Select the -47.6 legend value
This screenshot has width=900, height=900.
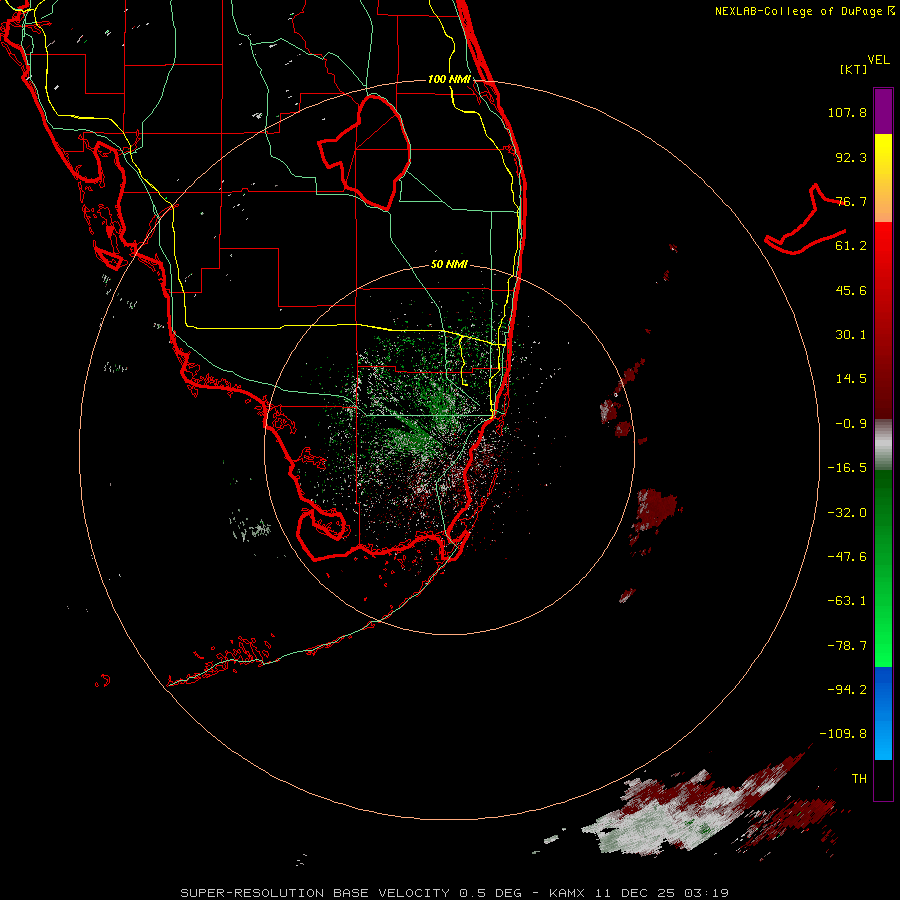(x=847, y=557)
